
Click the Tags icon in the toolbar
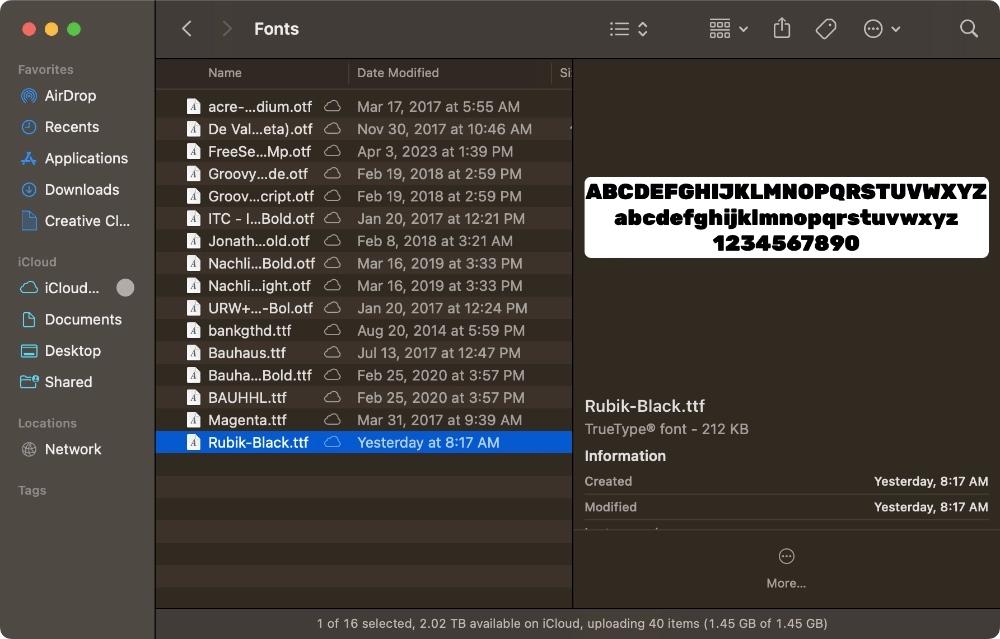[826, 28]
